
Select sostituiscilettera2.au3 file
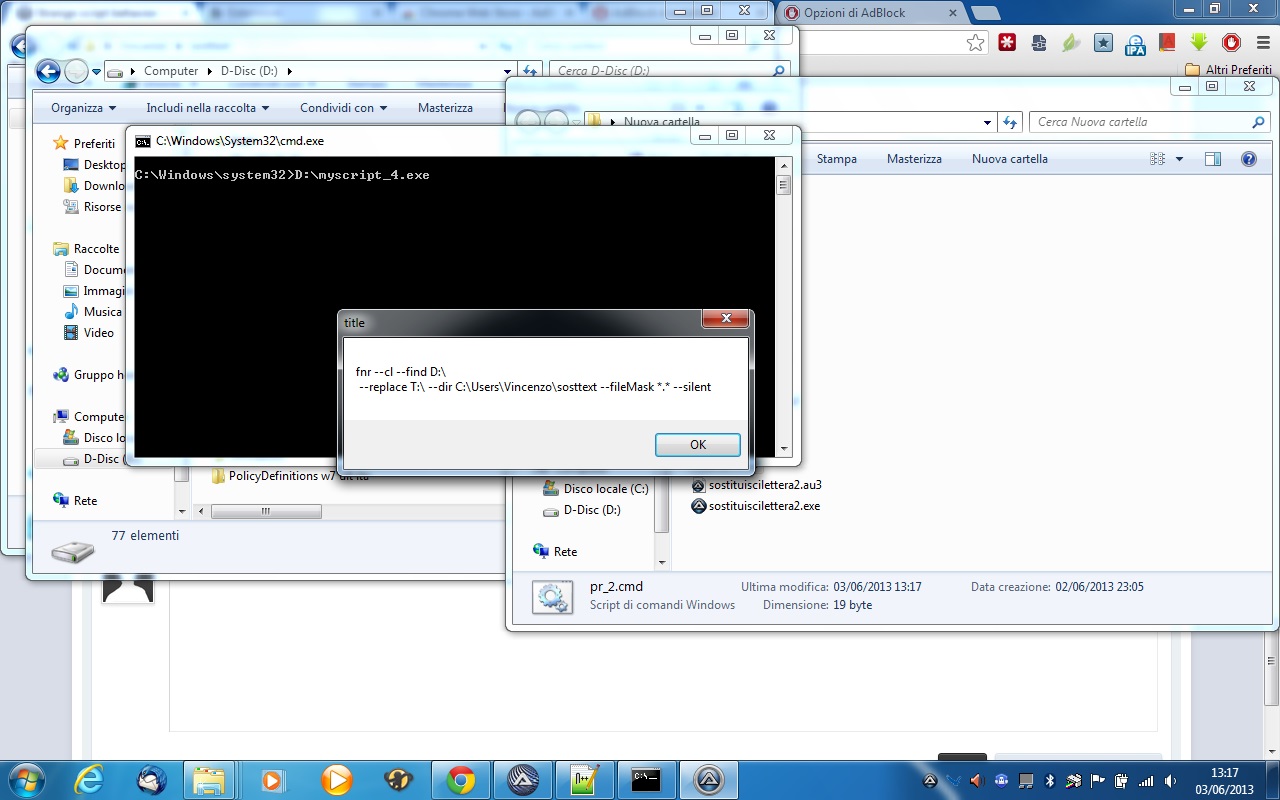tap(756, 485)
